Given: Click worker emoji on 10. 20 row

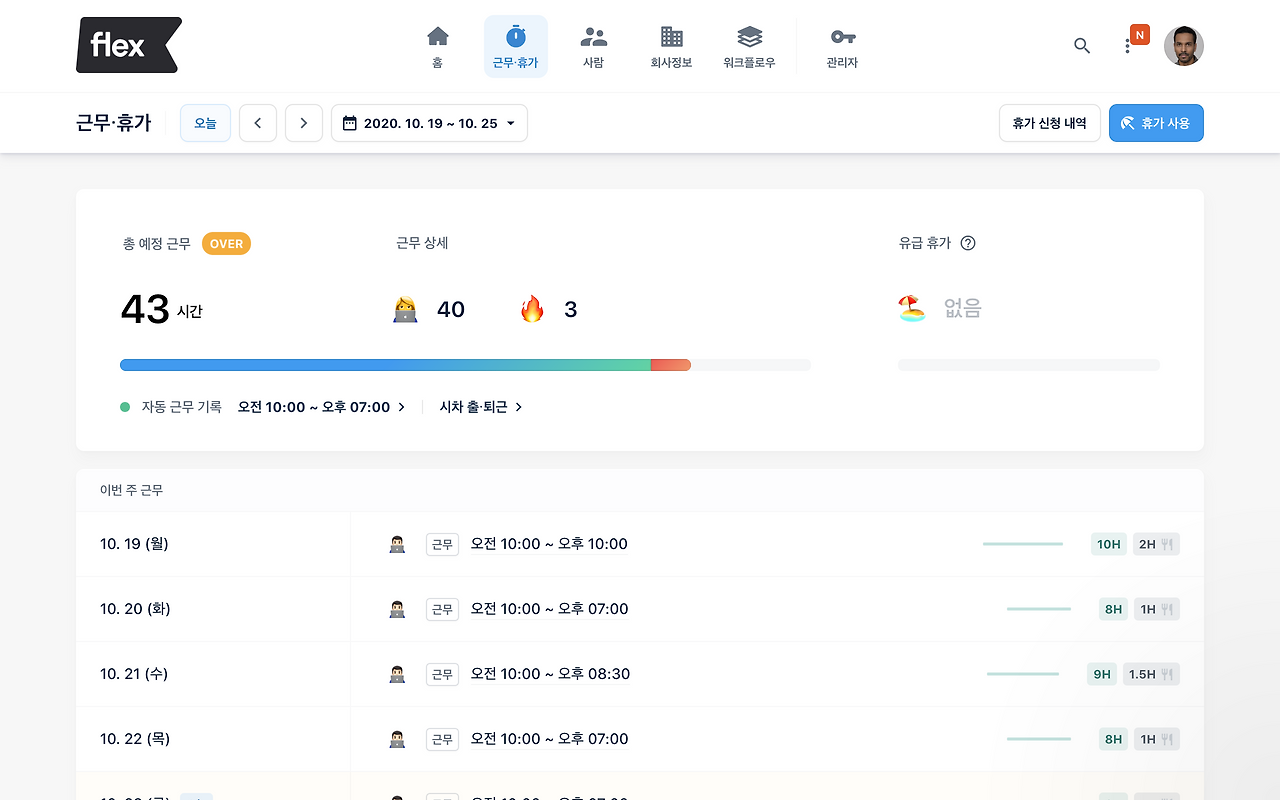Looking at the screenshot, I should pos(397,609).
